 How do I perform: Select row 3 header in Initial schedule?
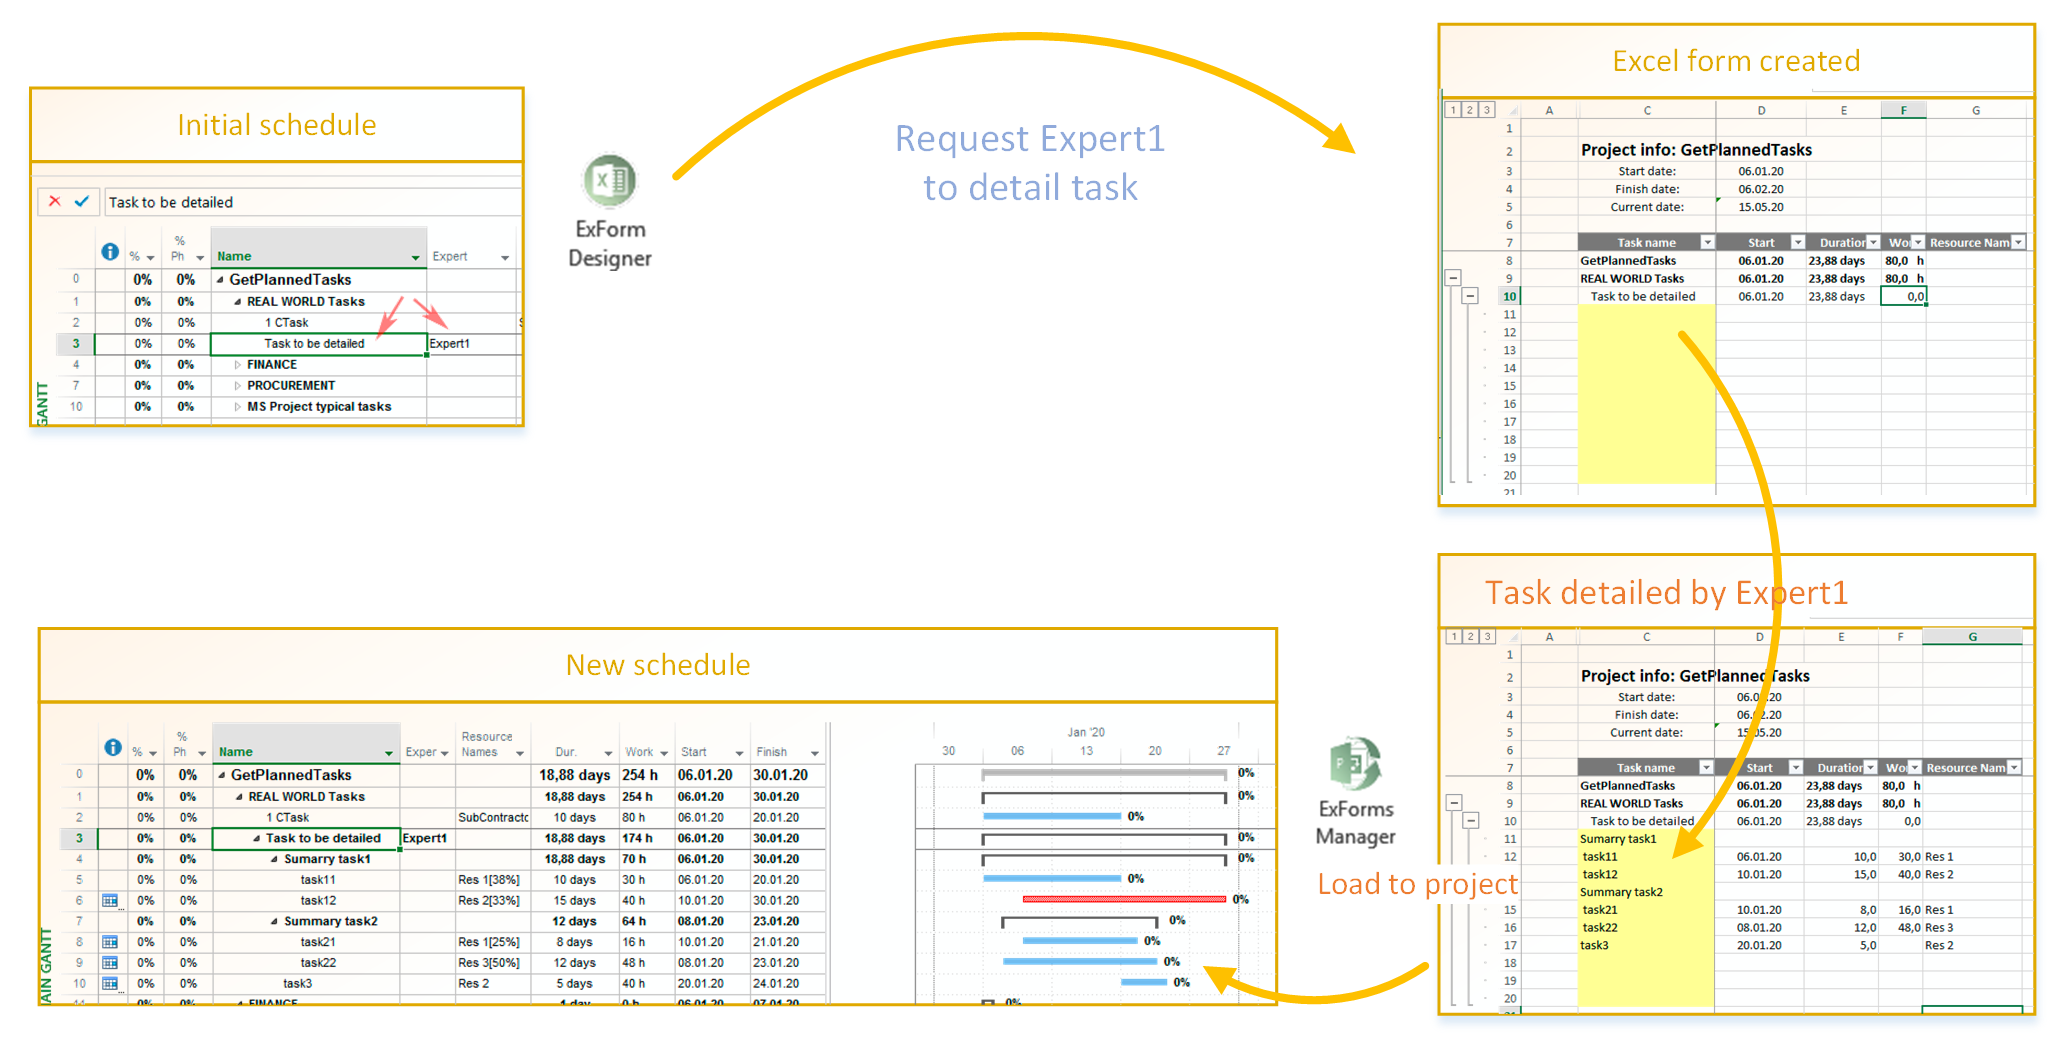click(76, 344)
